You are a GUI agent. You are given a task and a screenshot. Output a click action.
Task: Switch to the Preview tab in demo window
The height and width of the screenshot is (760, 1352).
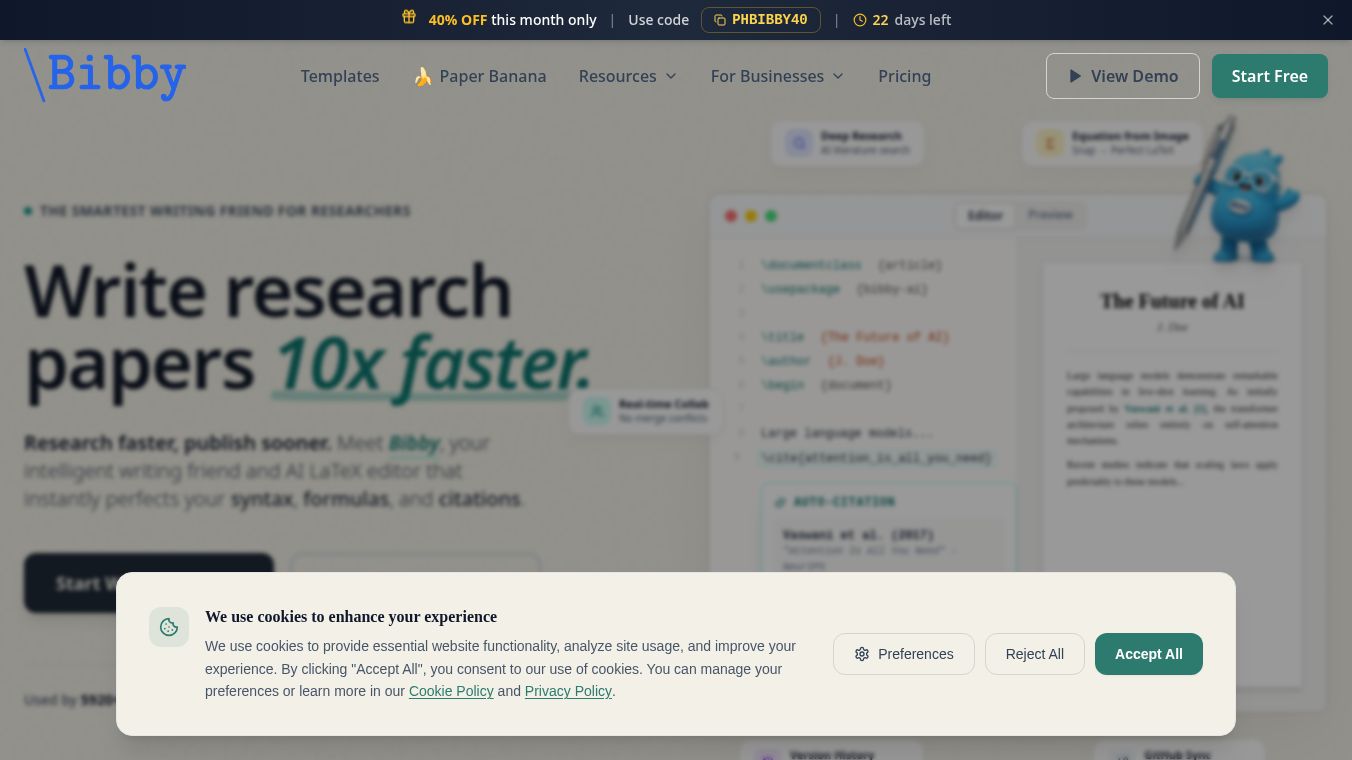tap(1050, 215)
